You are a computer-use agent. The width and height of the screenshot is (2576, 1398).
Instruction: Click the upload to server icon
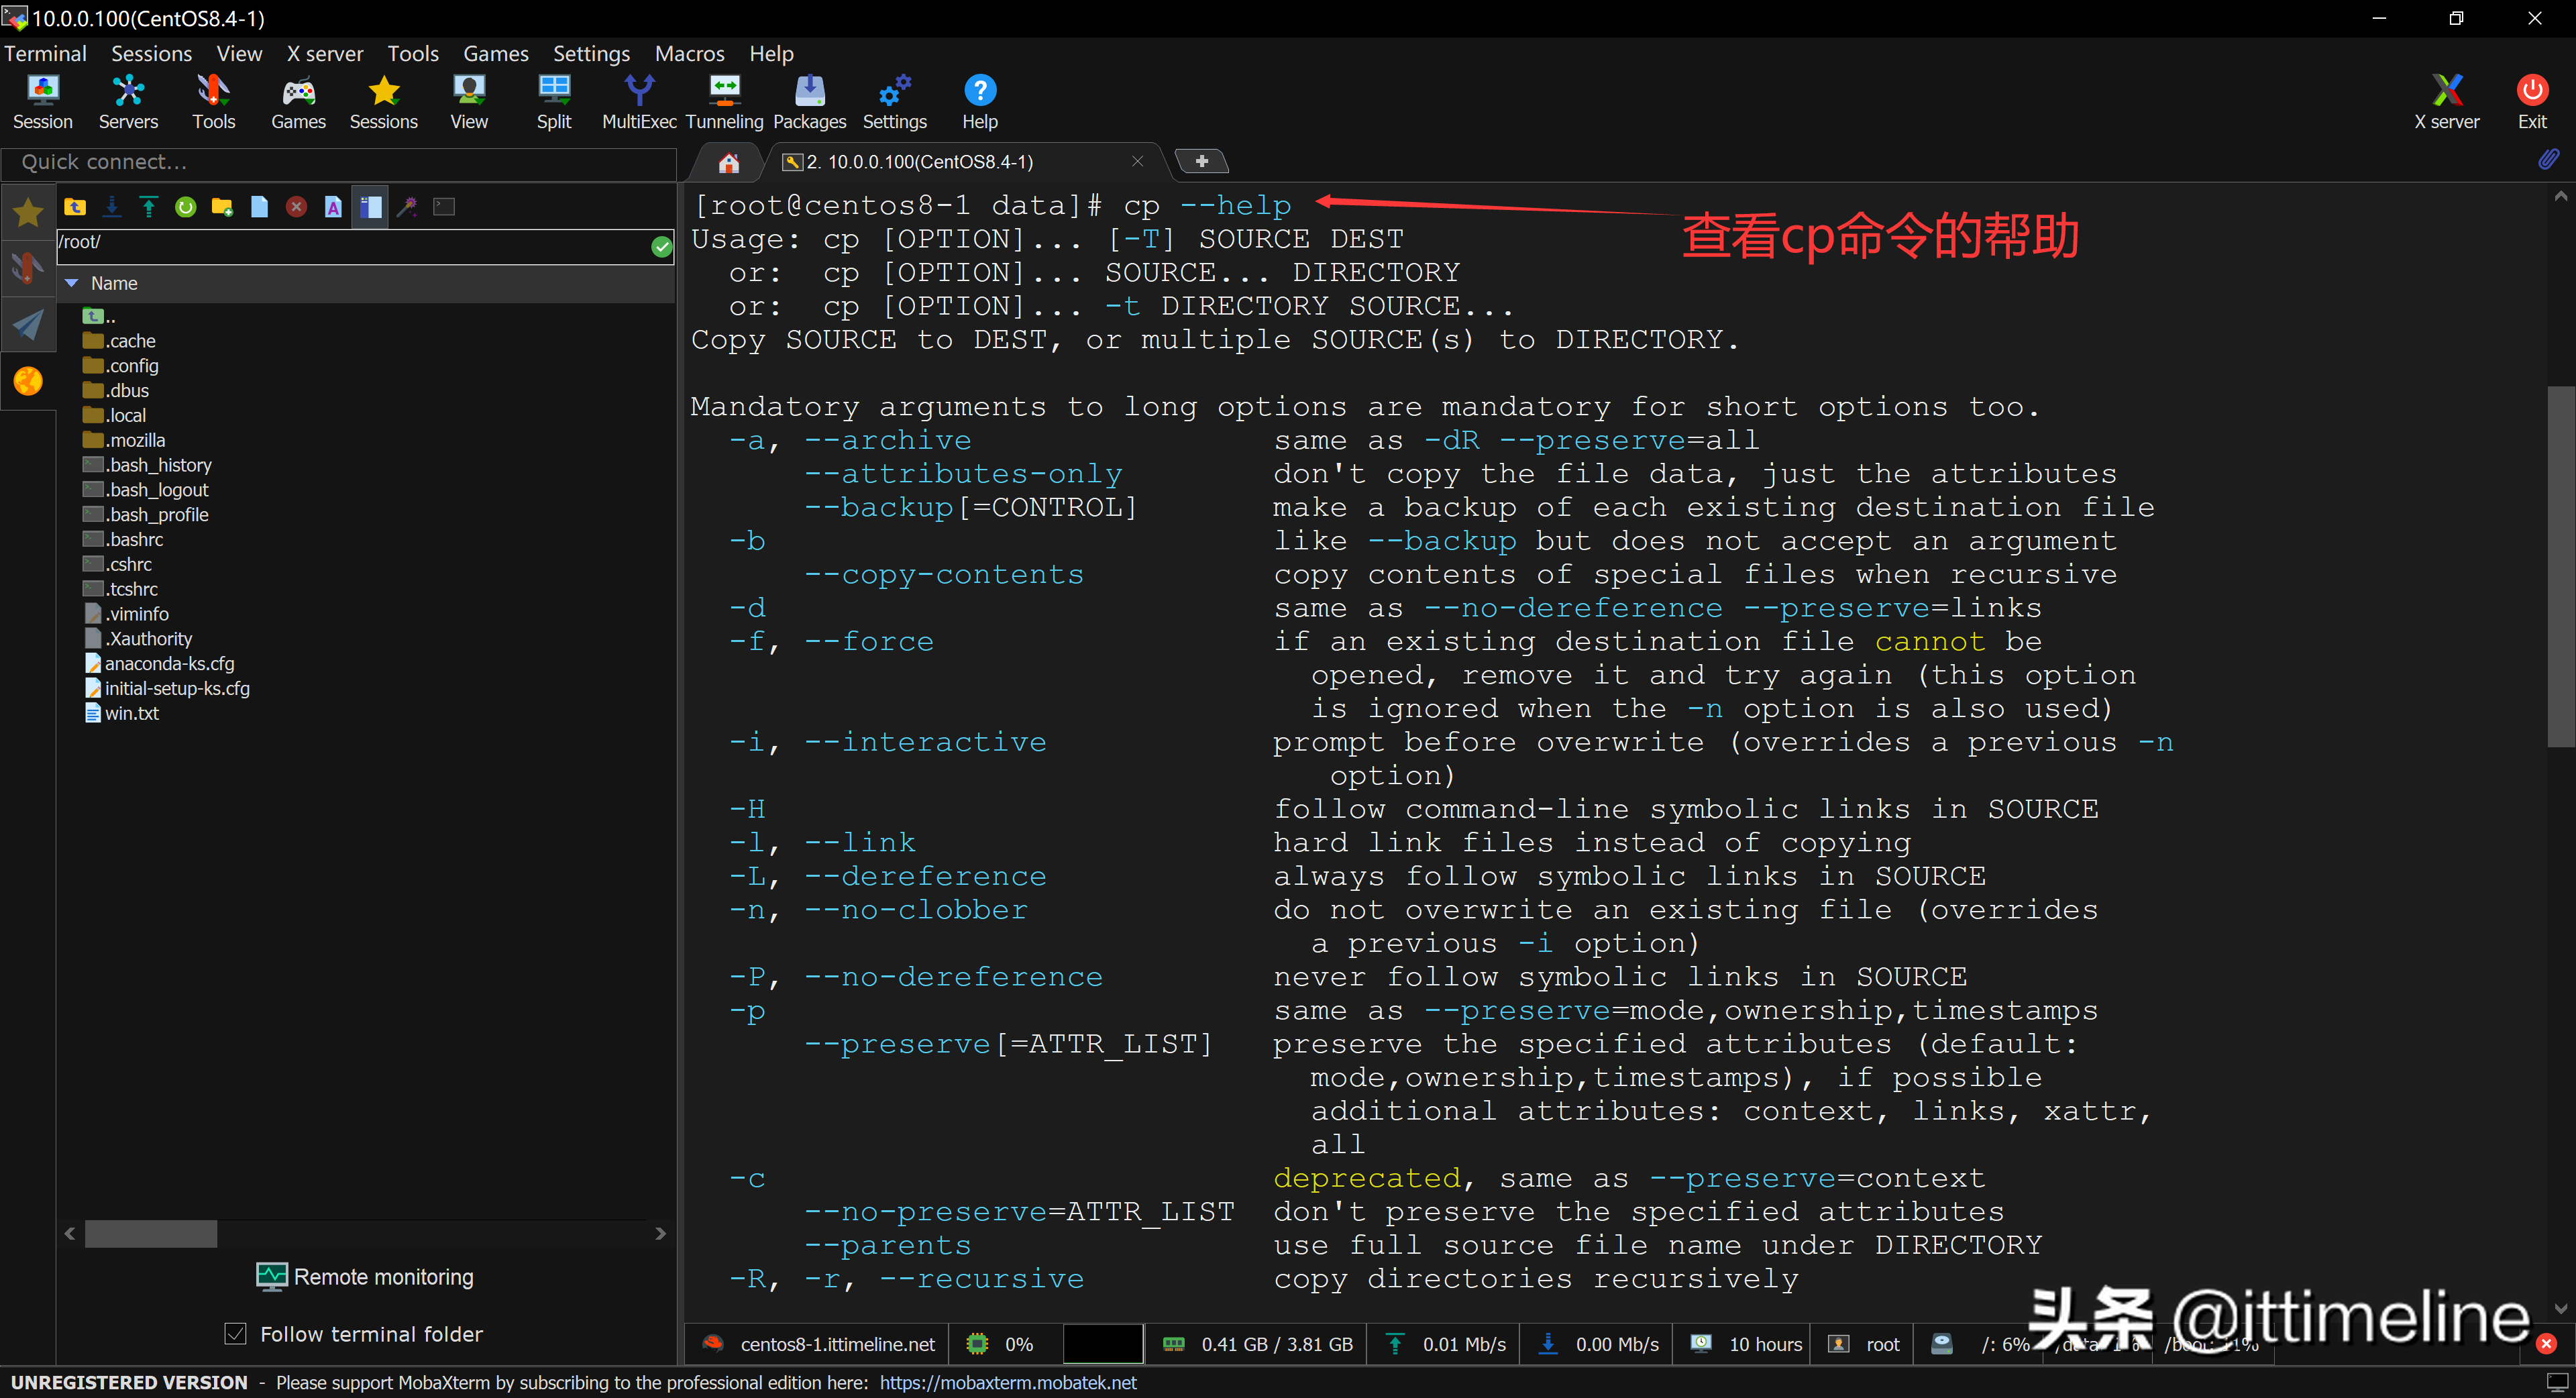(x=149, y=207)
